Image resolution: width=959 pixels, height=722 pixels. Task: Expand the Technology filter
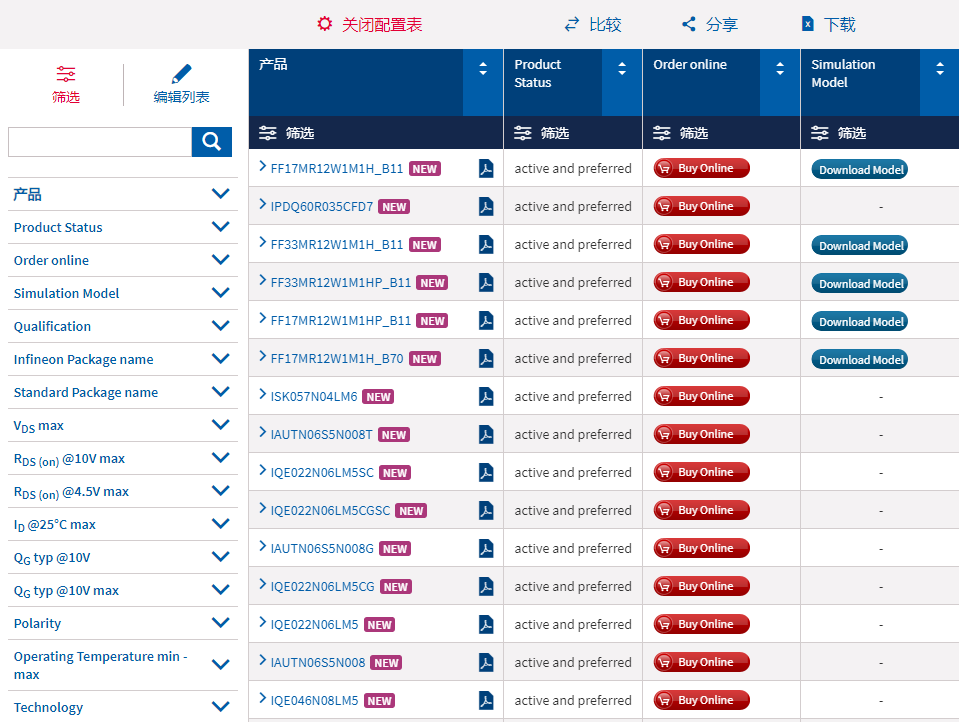(x=220, y=707)
